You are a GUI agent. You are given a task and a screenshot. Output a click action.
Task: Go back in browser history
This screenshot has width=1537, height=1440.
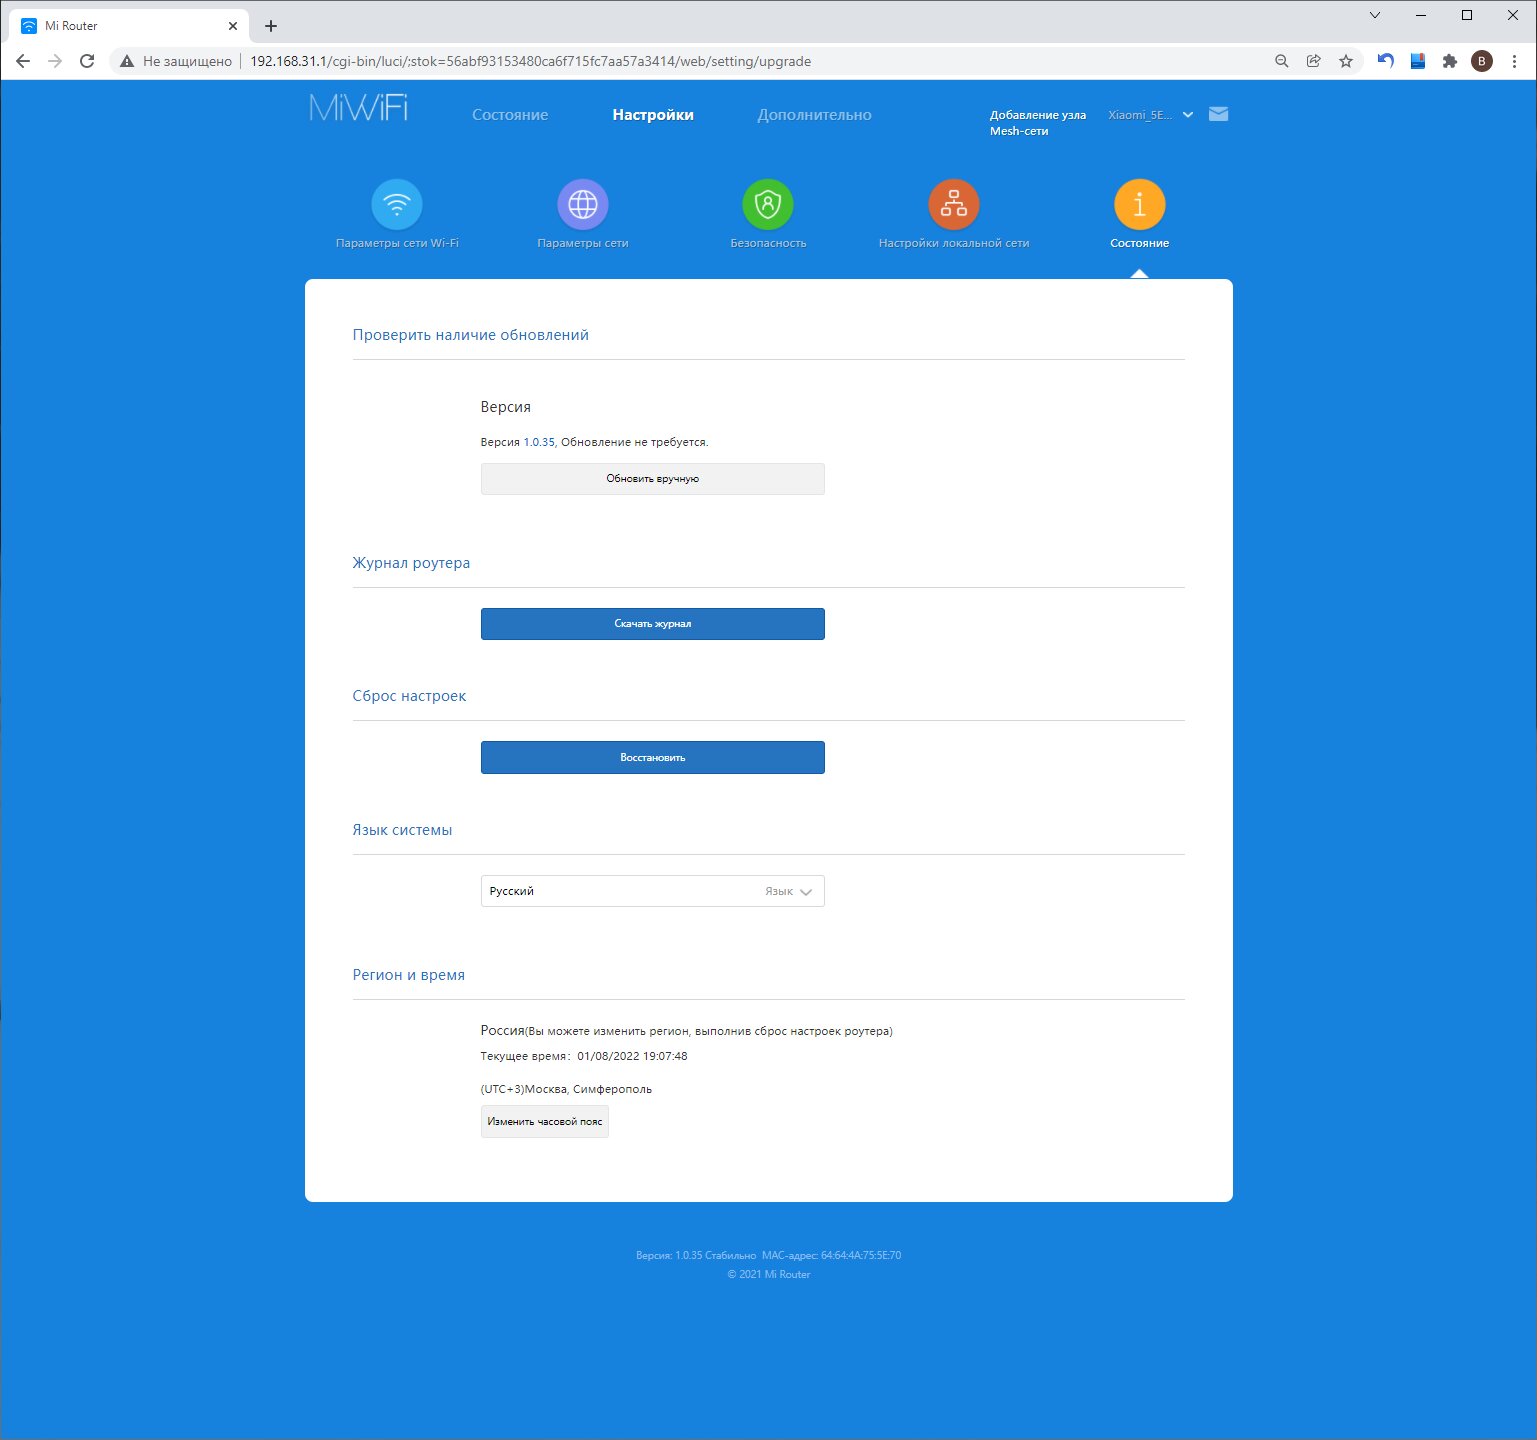click(23, 61)
